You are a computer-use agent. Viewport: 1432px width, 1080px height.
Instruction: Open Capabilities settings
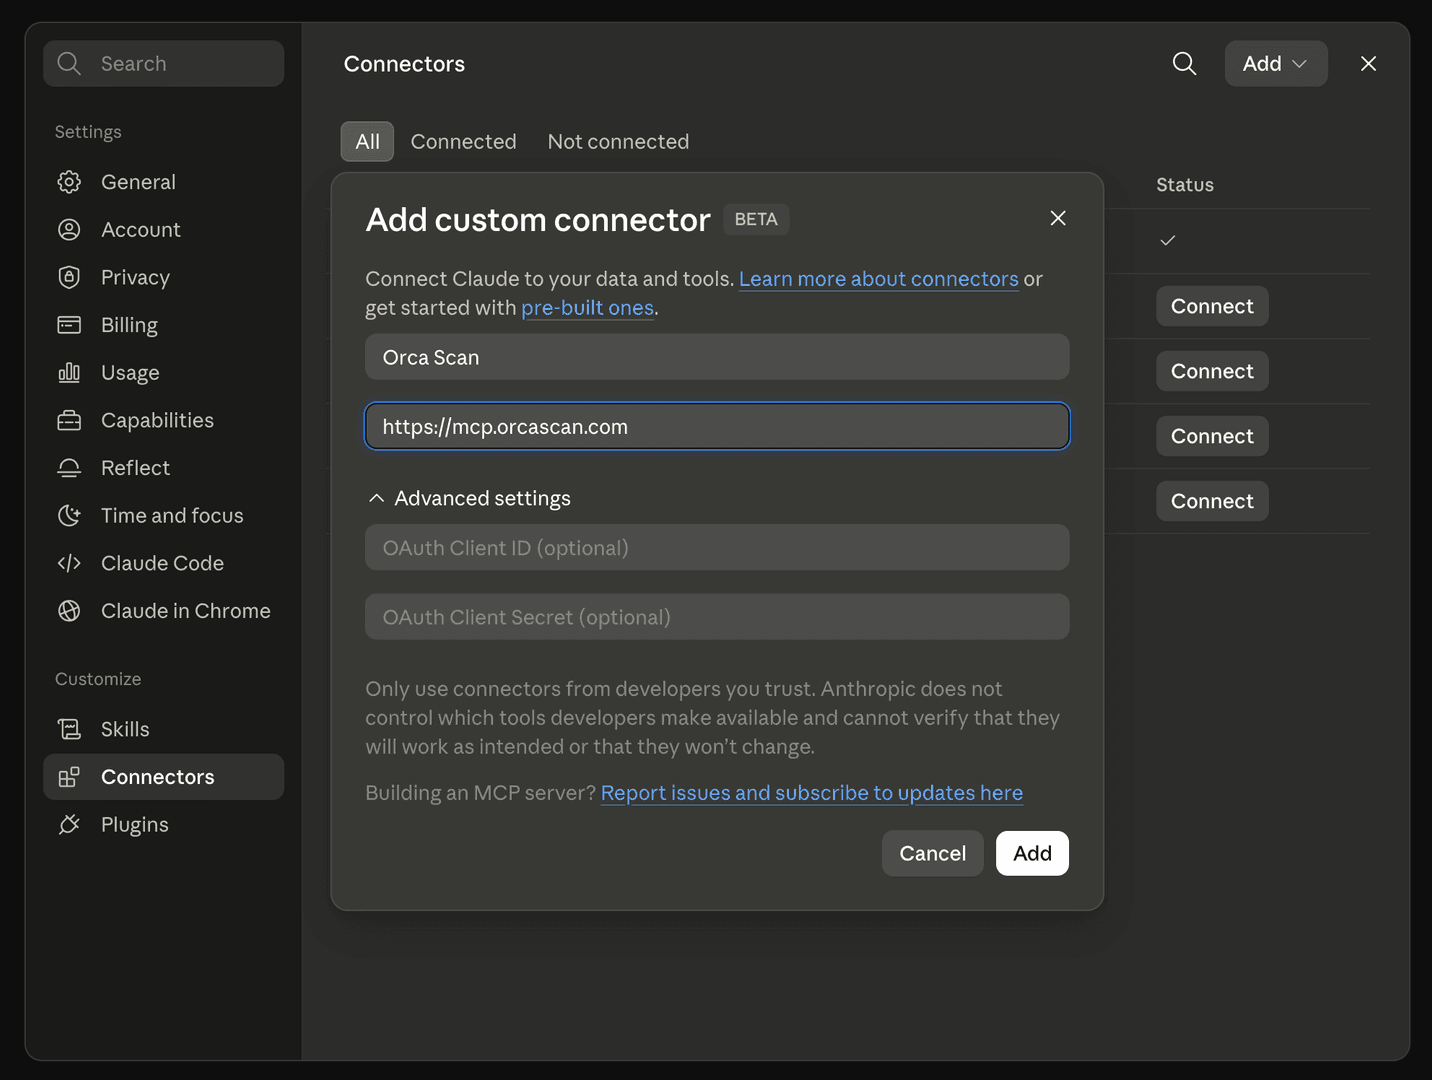[x=164, y=420]
